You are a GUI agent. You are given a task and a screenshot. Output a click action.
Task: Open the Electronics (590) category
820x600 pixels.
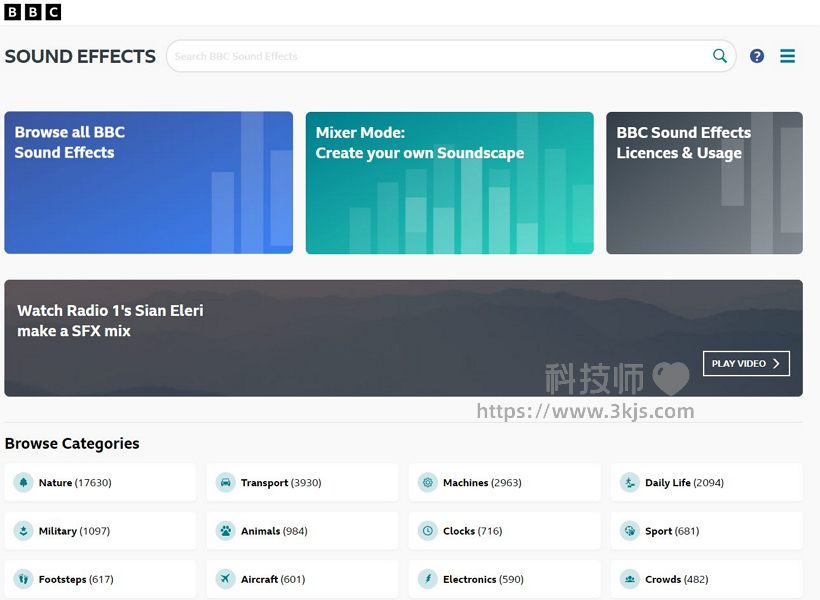505,579
